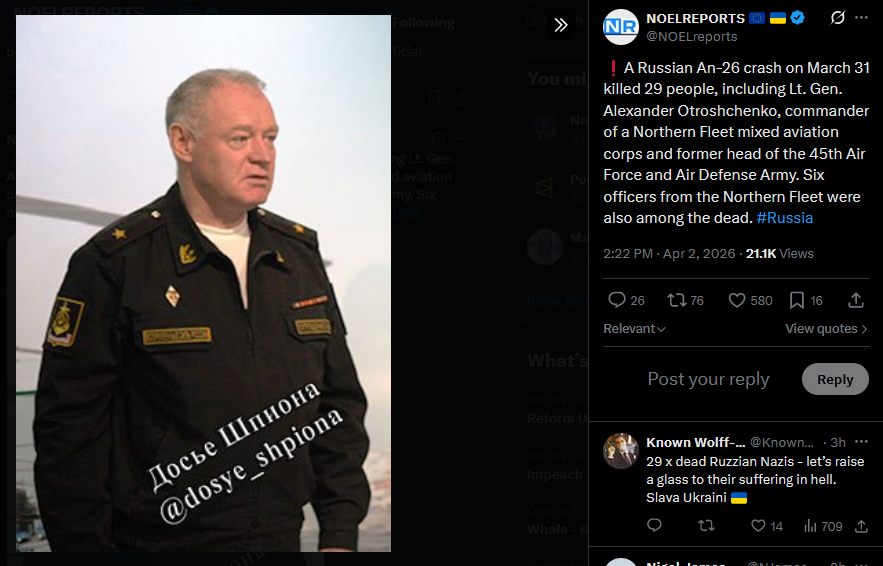Open NOELREPORTS profile avatar
The image size is (883, 566).
621,26
